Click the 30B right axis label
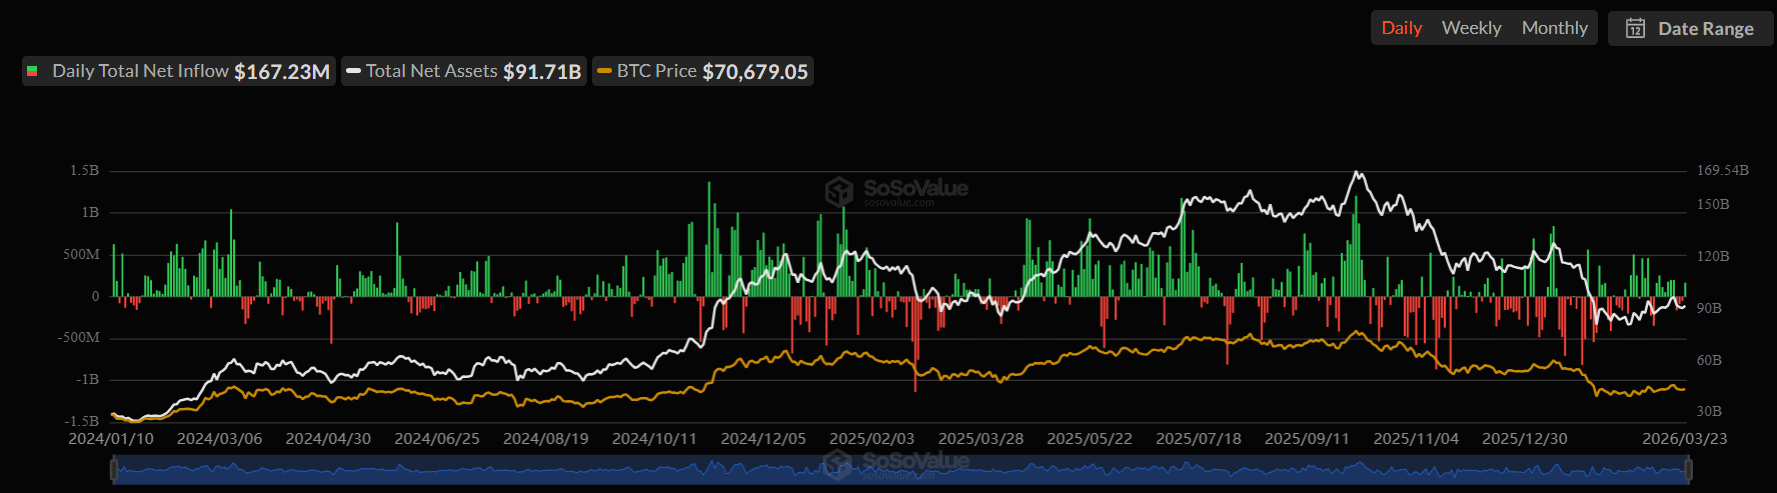The image size is (1777, 493). click(1709, 412)
